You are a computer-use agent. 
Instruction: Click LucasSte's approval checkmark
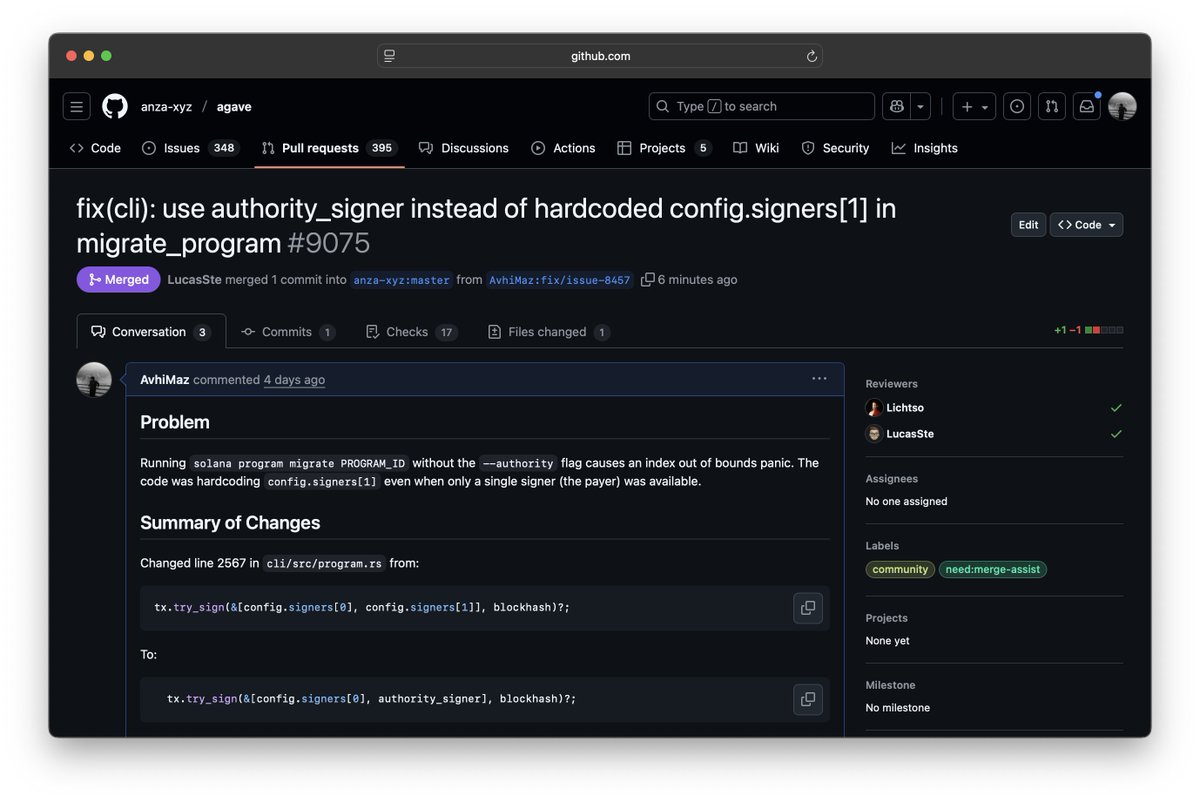pos(1116,434)
